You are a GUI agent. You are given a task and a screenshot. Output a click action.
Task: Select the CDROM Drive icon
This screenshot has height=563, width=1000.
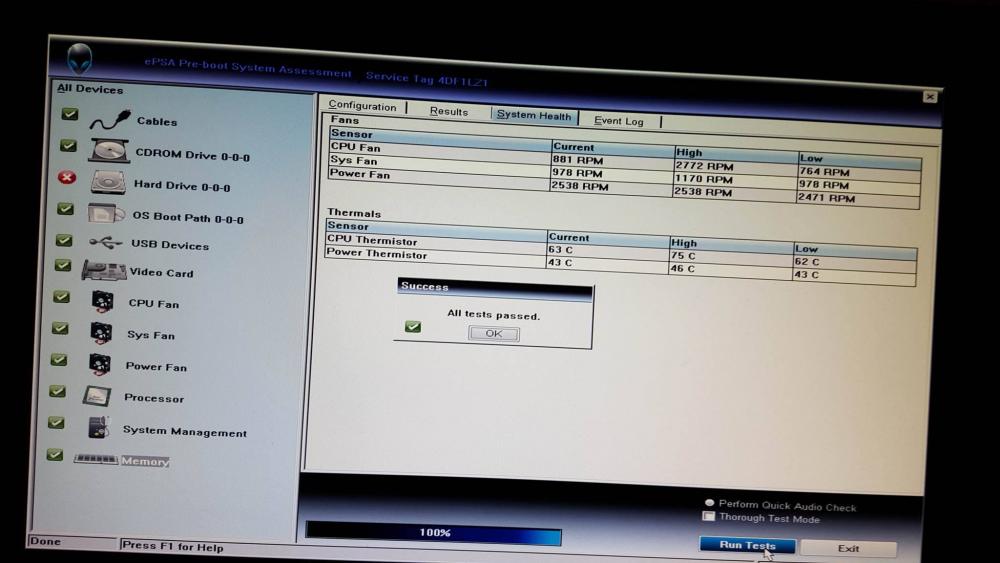108,152
